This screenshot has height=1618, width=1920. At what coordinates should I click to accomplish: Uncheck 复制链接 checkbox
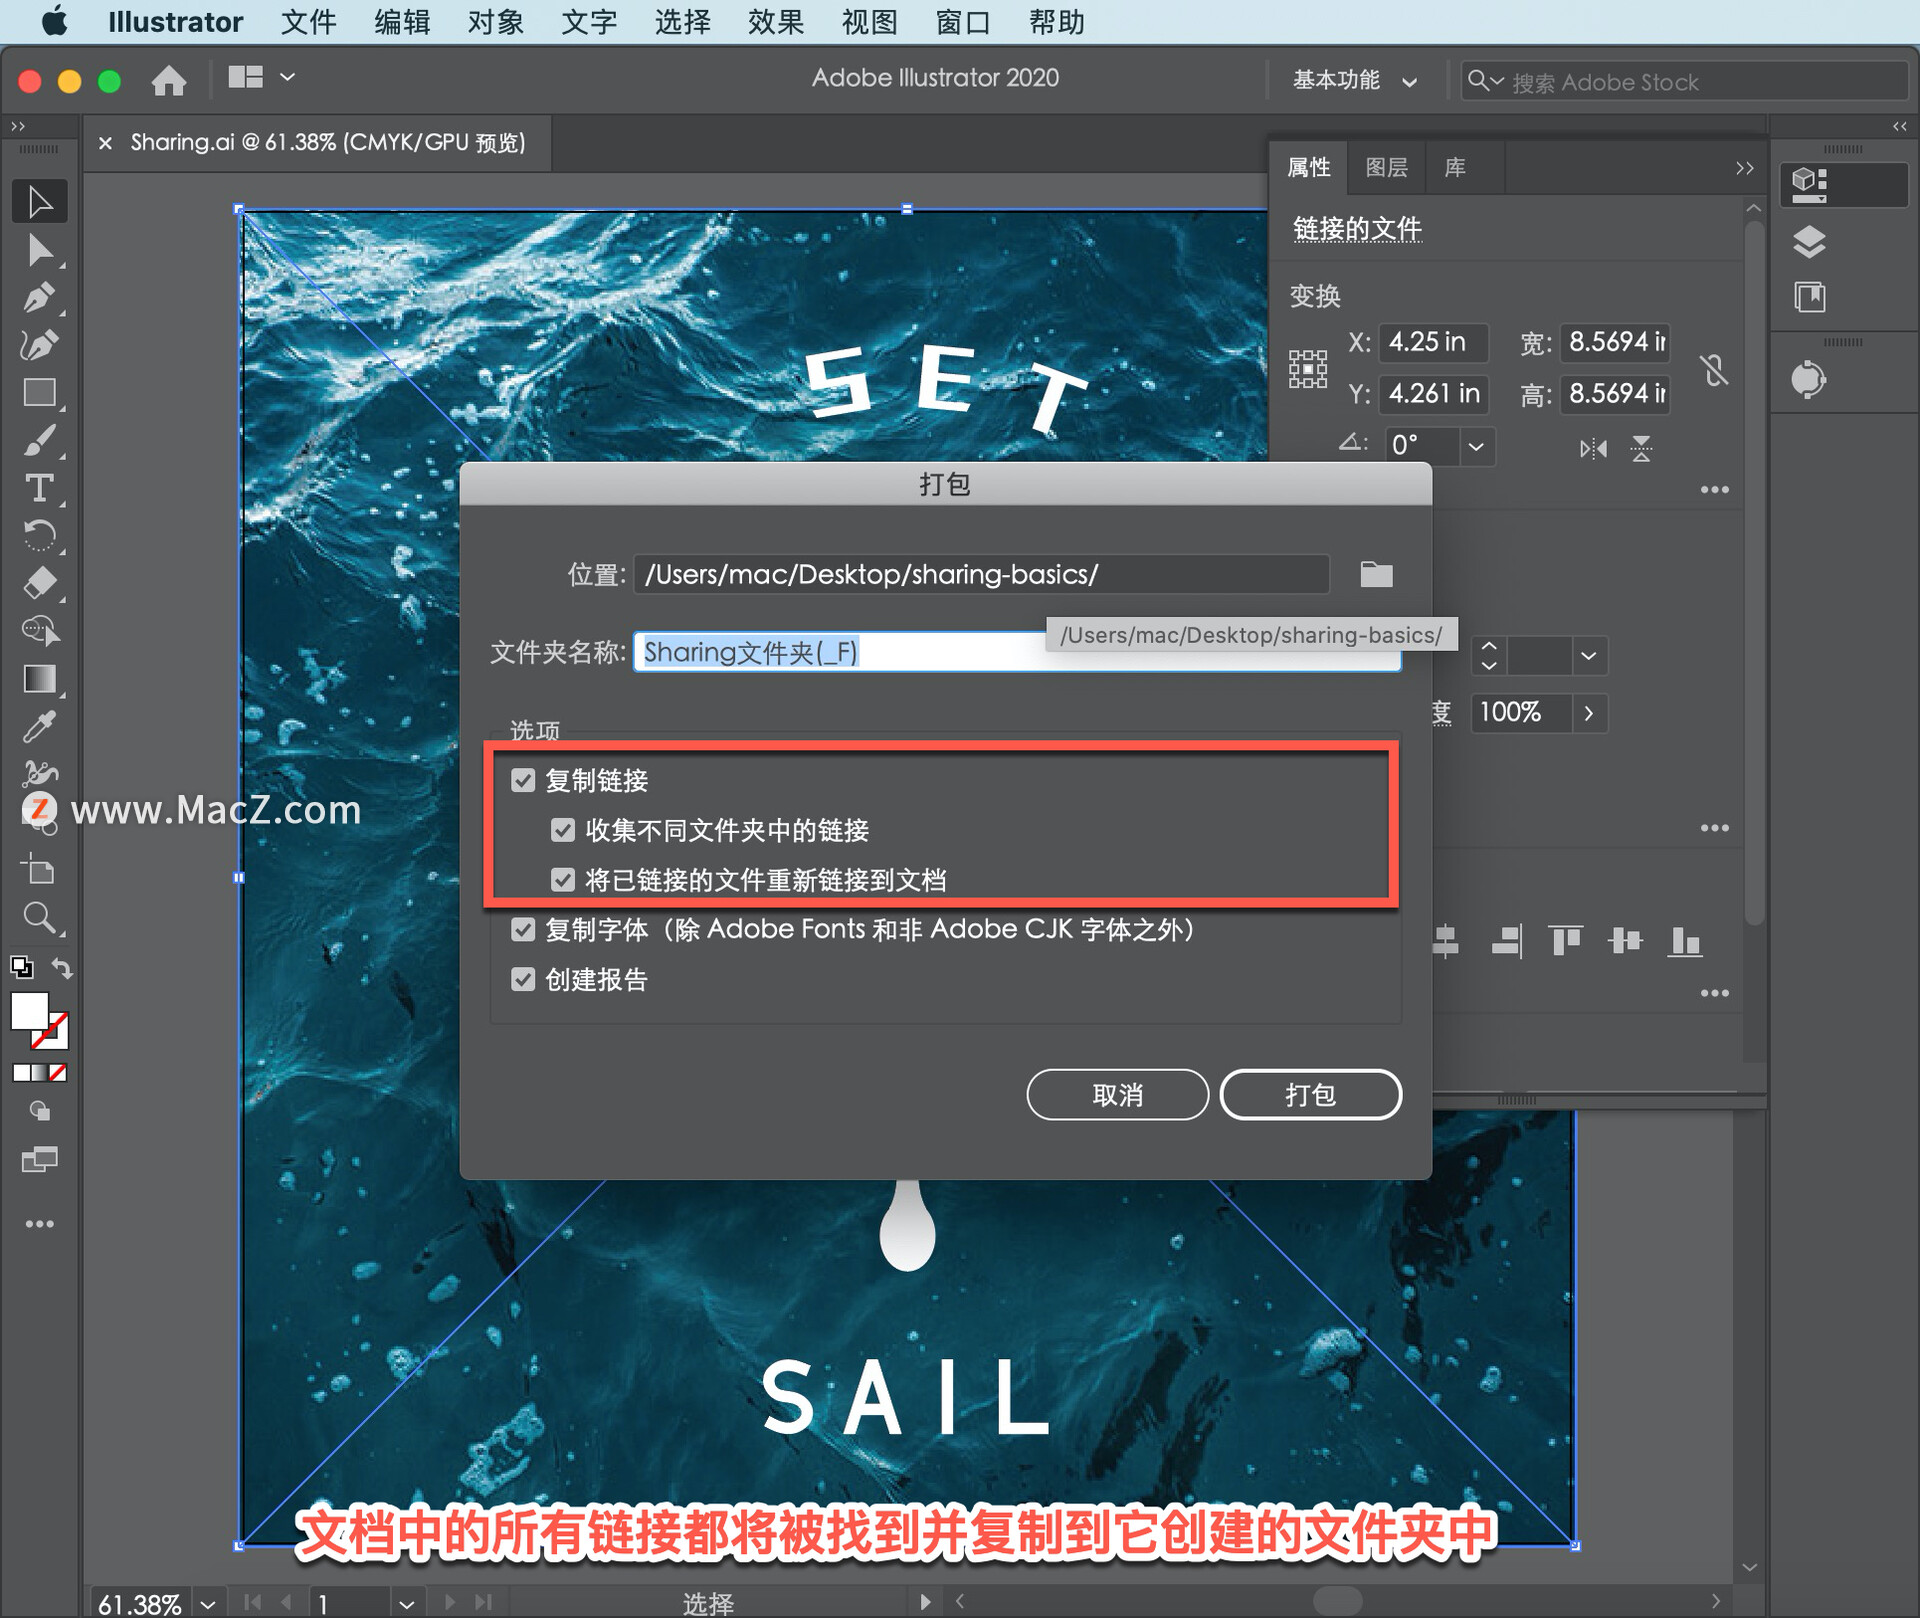coord(523,780)
